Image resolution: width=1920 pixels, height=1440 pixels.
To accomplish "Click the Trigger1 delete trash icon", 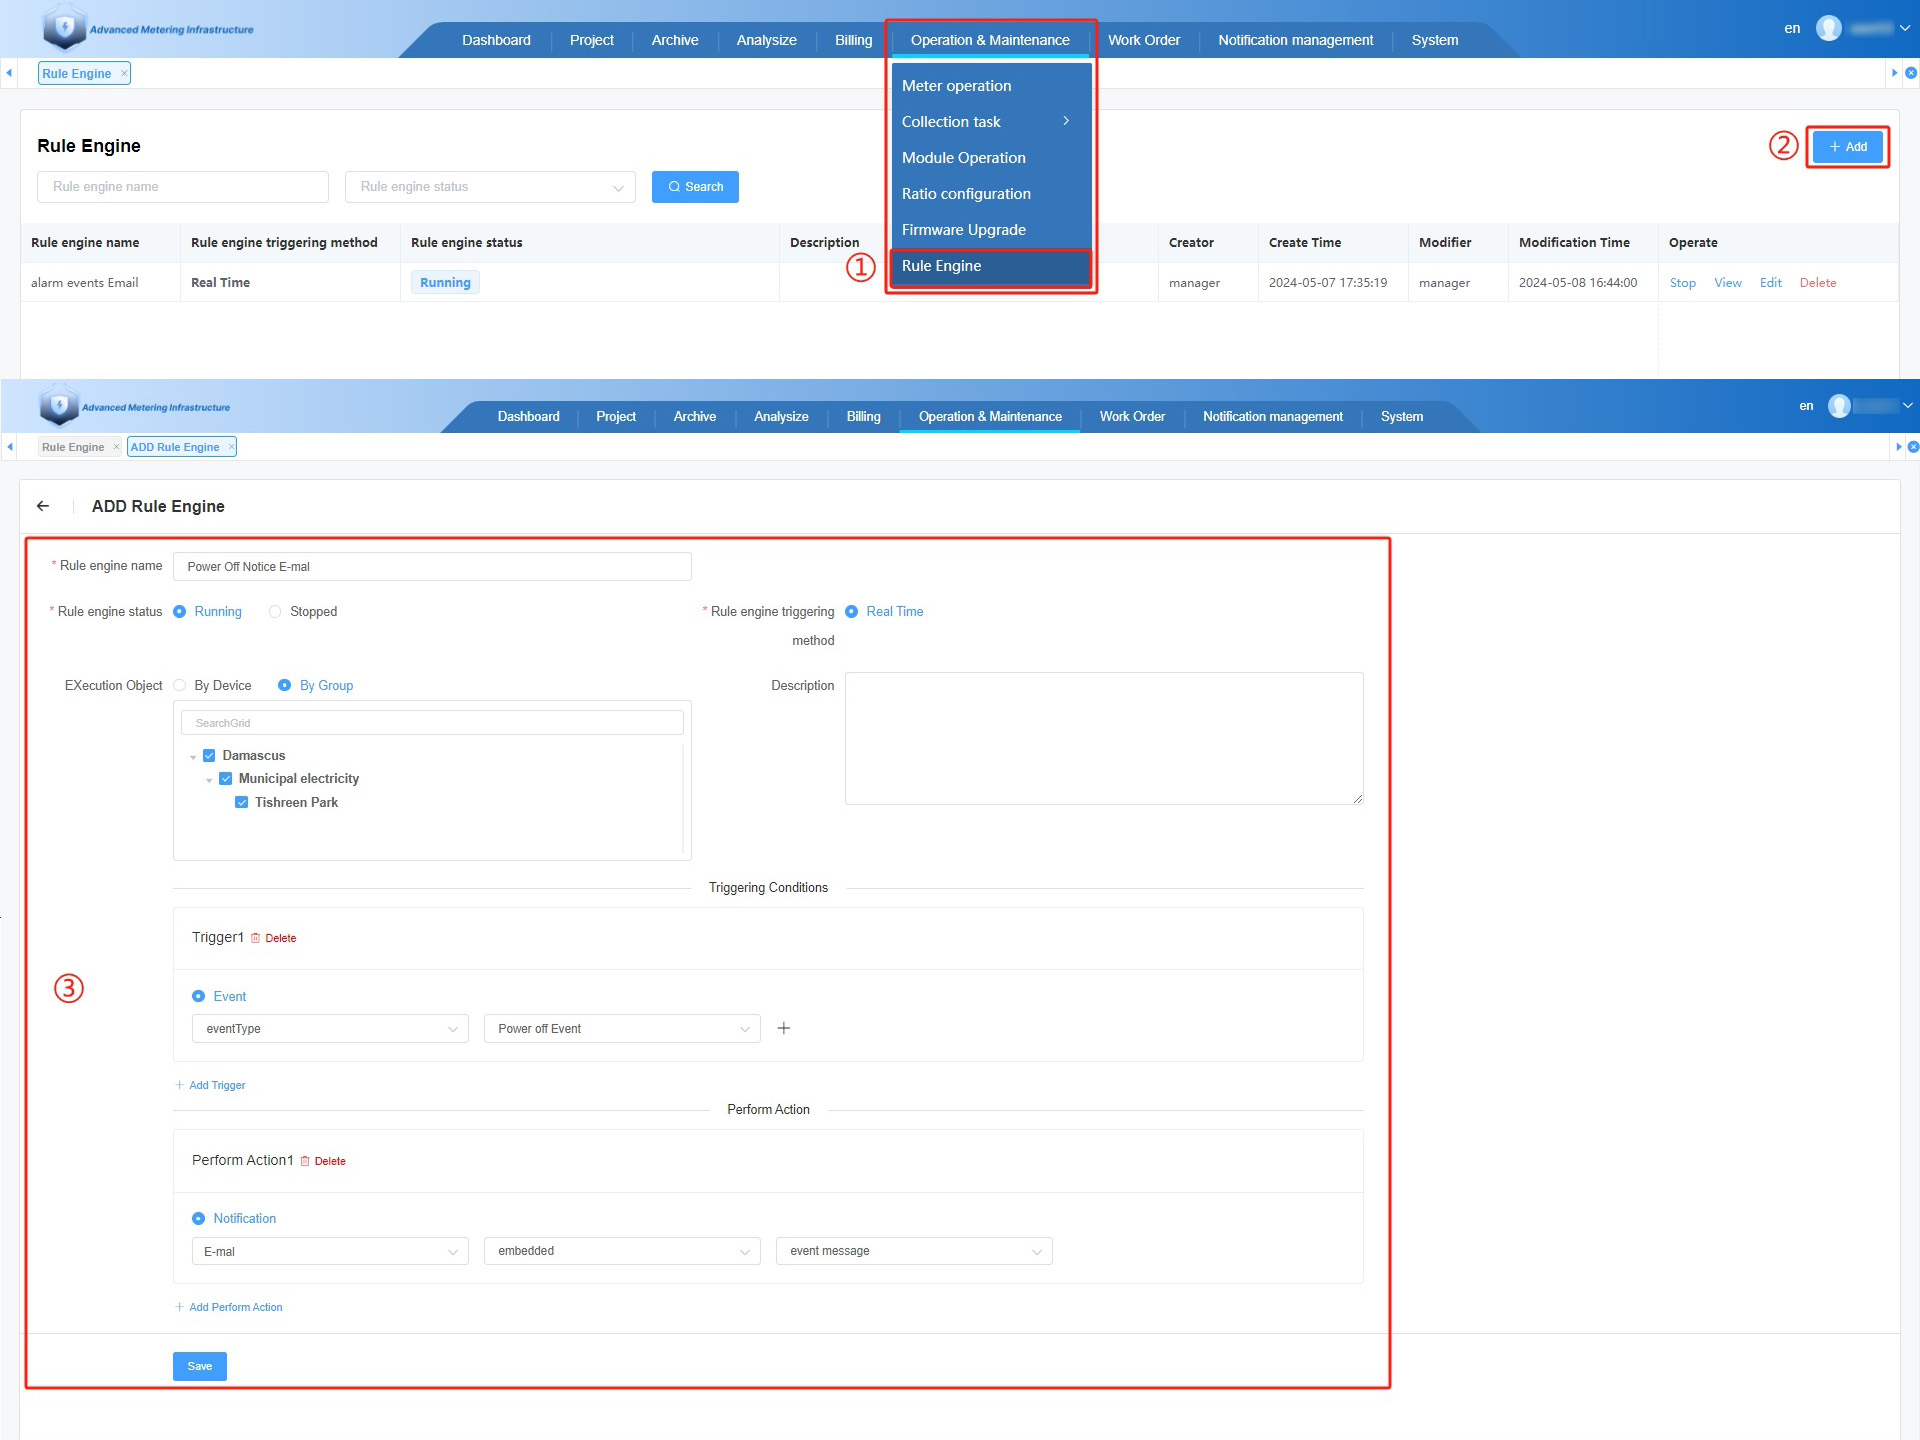I will tap(256, 938).
